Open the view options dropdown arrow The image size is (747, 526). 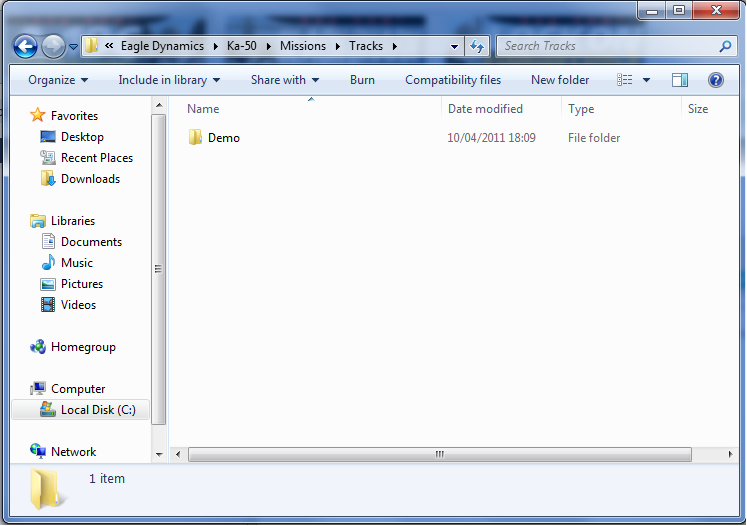646,80
